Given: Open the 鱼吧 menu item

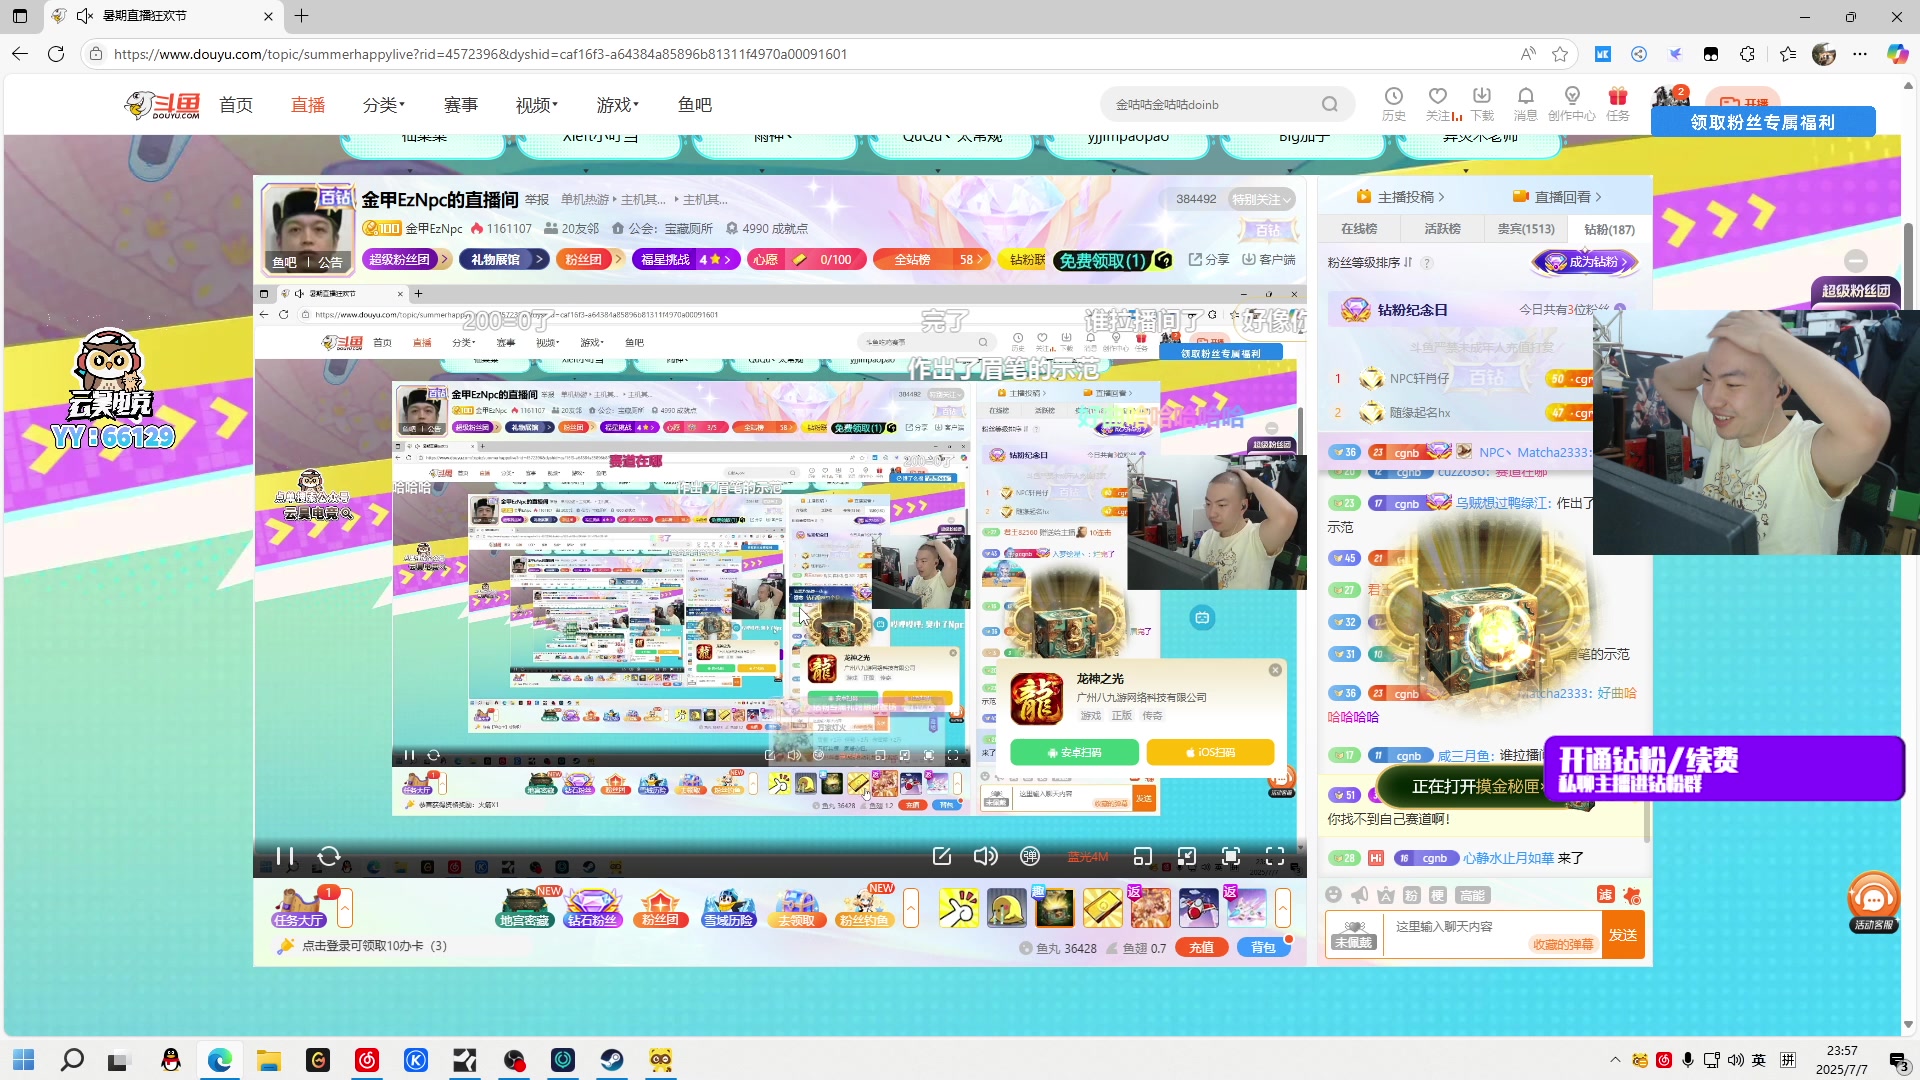Looking at the screenshot, I should click(x=695, y=105).
